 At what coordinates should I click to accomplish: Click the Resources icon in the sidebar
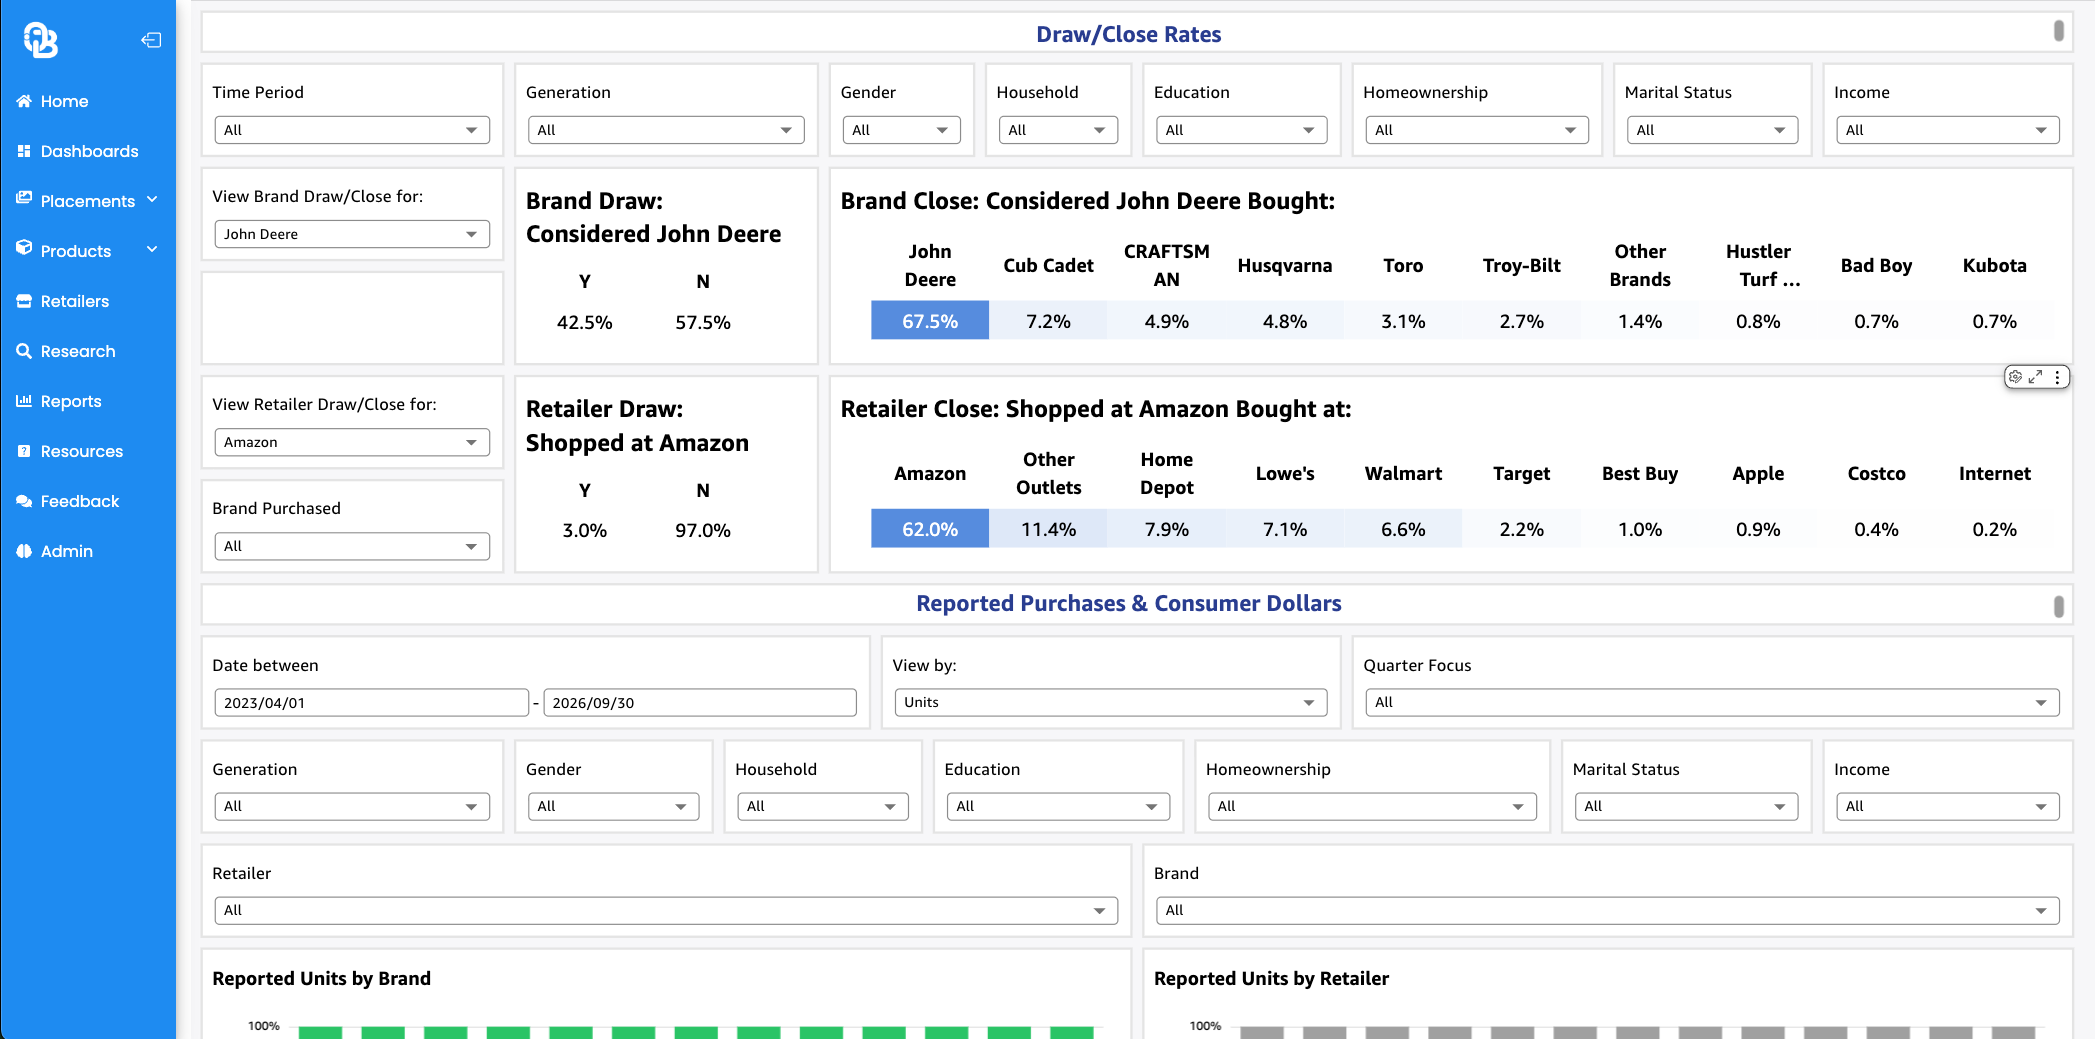(24, 451)
